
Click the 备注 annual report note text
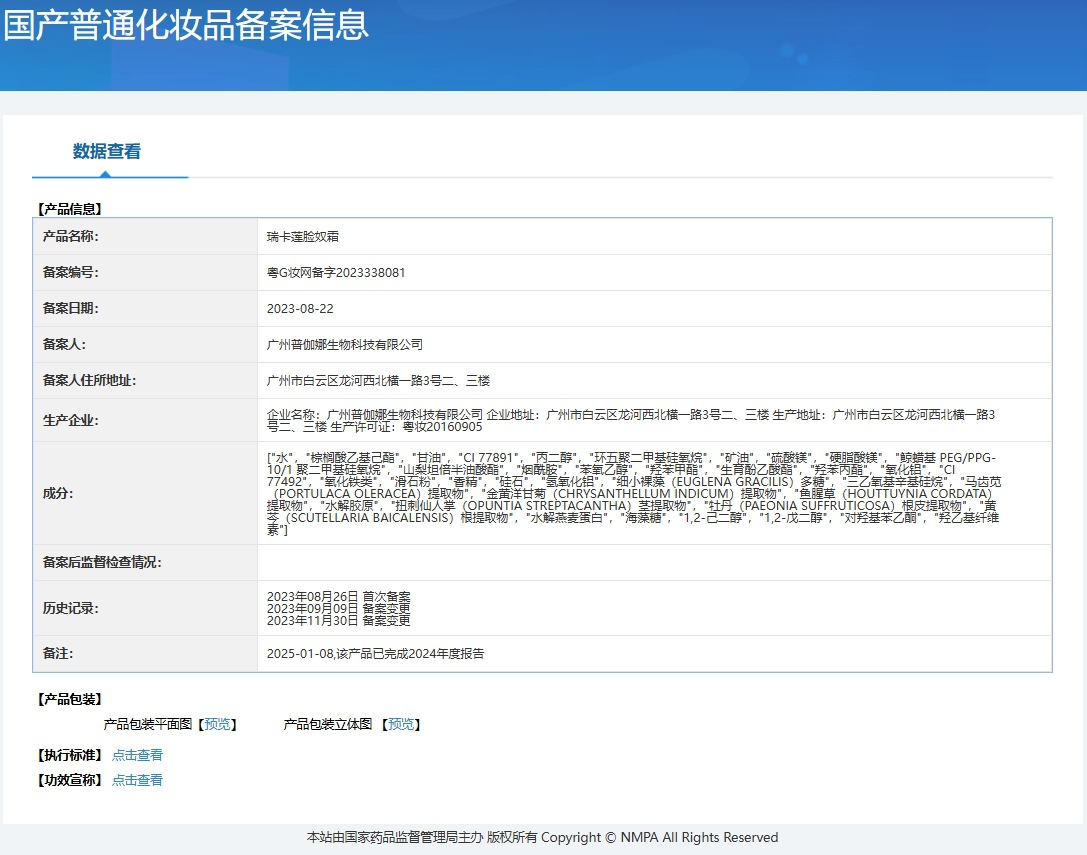(375, 654)
